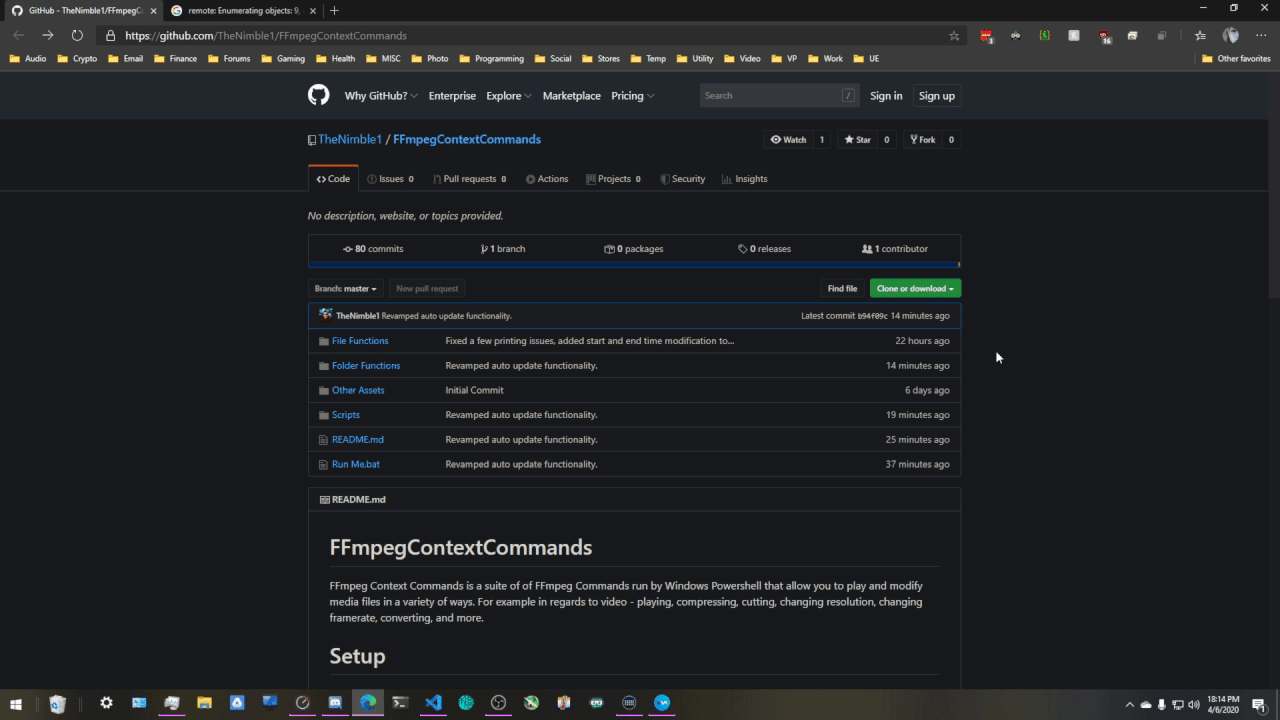The height and width of the screenshot is (720, 1280).
Task: Open PowerShell terminal in taskbar
Action: tap(400, 703)
